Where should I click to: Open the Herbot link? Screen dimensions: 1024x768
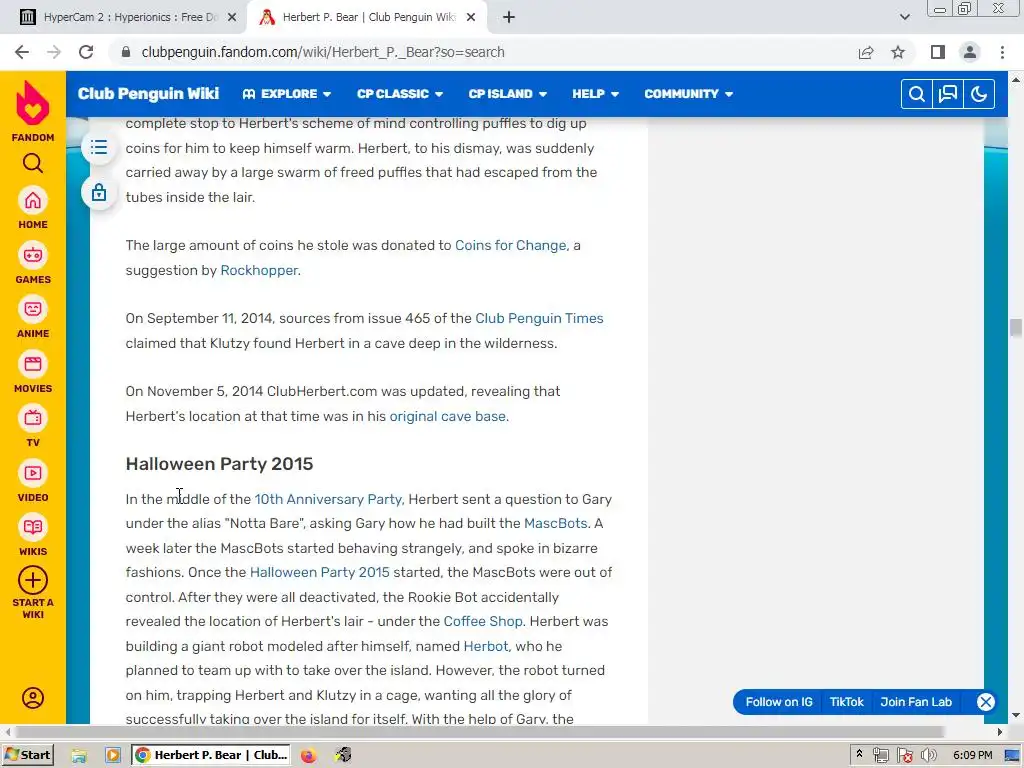485,647
